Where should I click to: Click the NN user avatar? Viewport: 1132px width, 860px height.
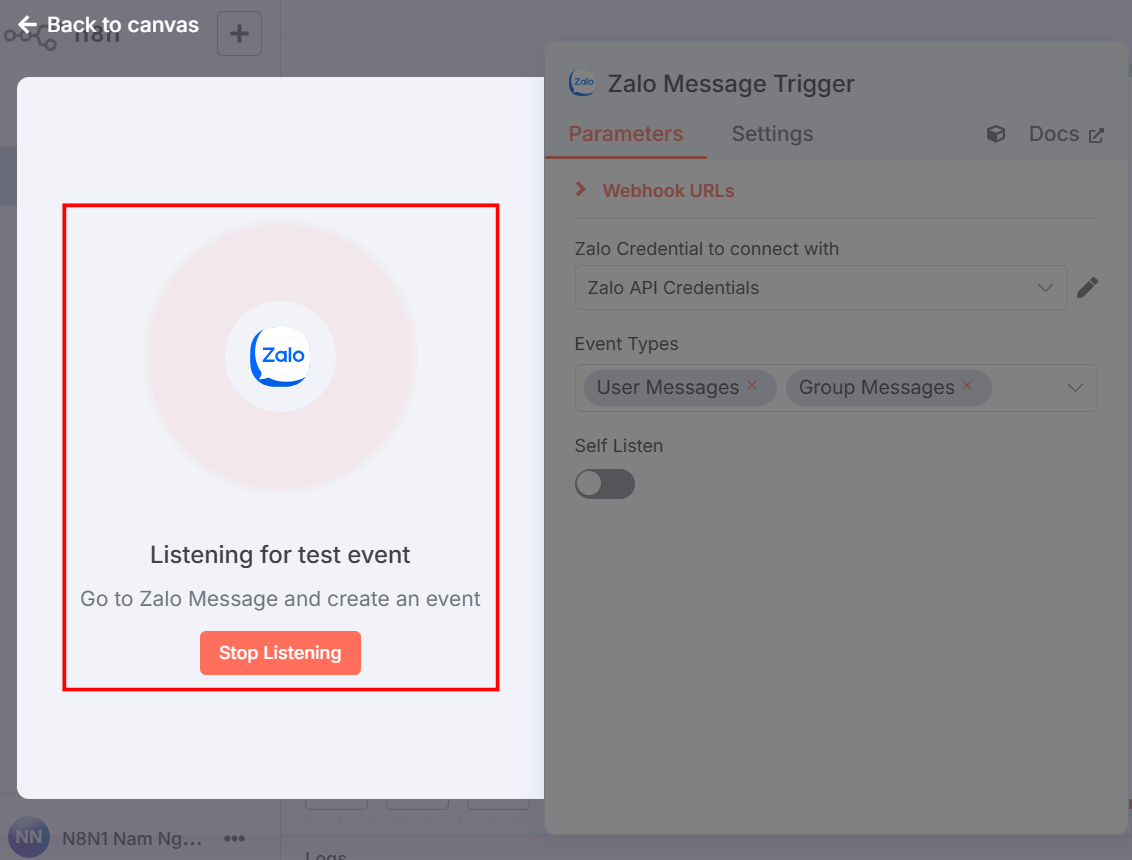[29, 838]
